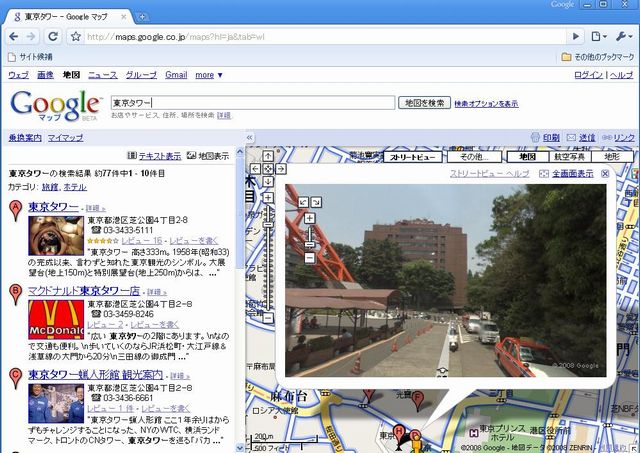The height and width of the screenshot is (453, 640).
Task: Open result A 東京タワー
Action: tap(53, 207)
